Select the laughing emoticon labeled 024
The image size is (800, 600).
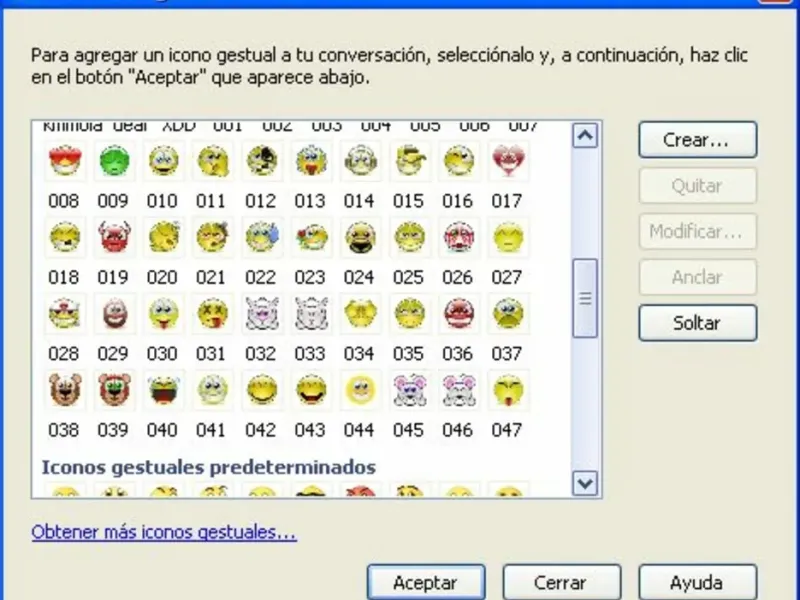pos(361,237)
